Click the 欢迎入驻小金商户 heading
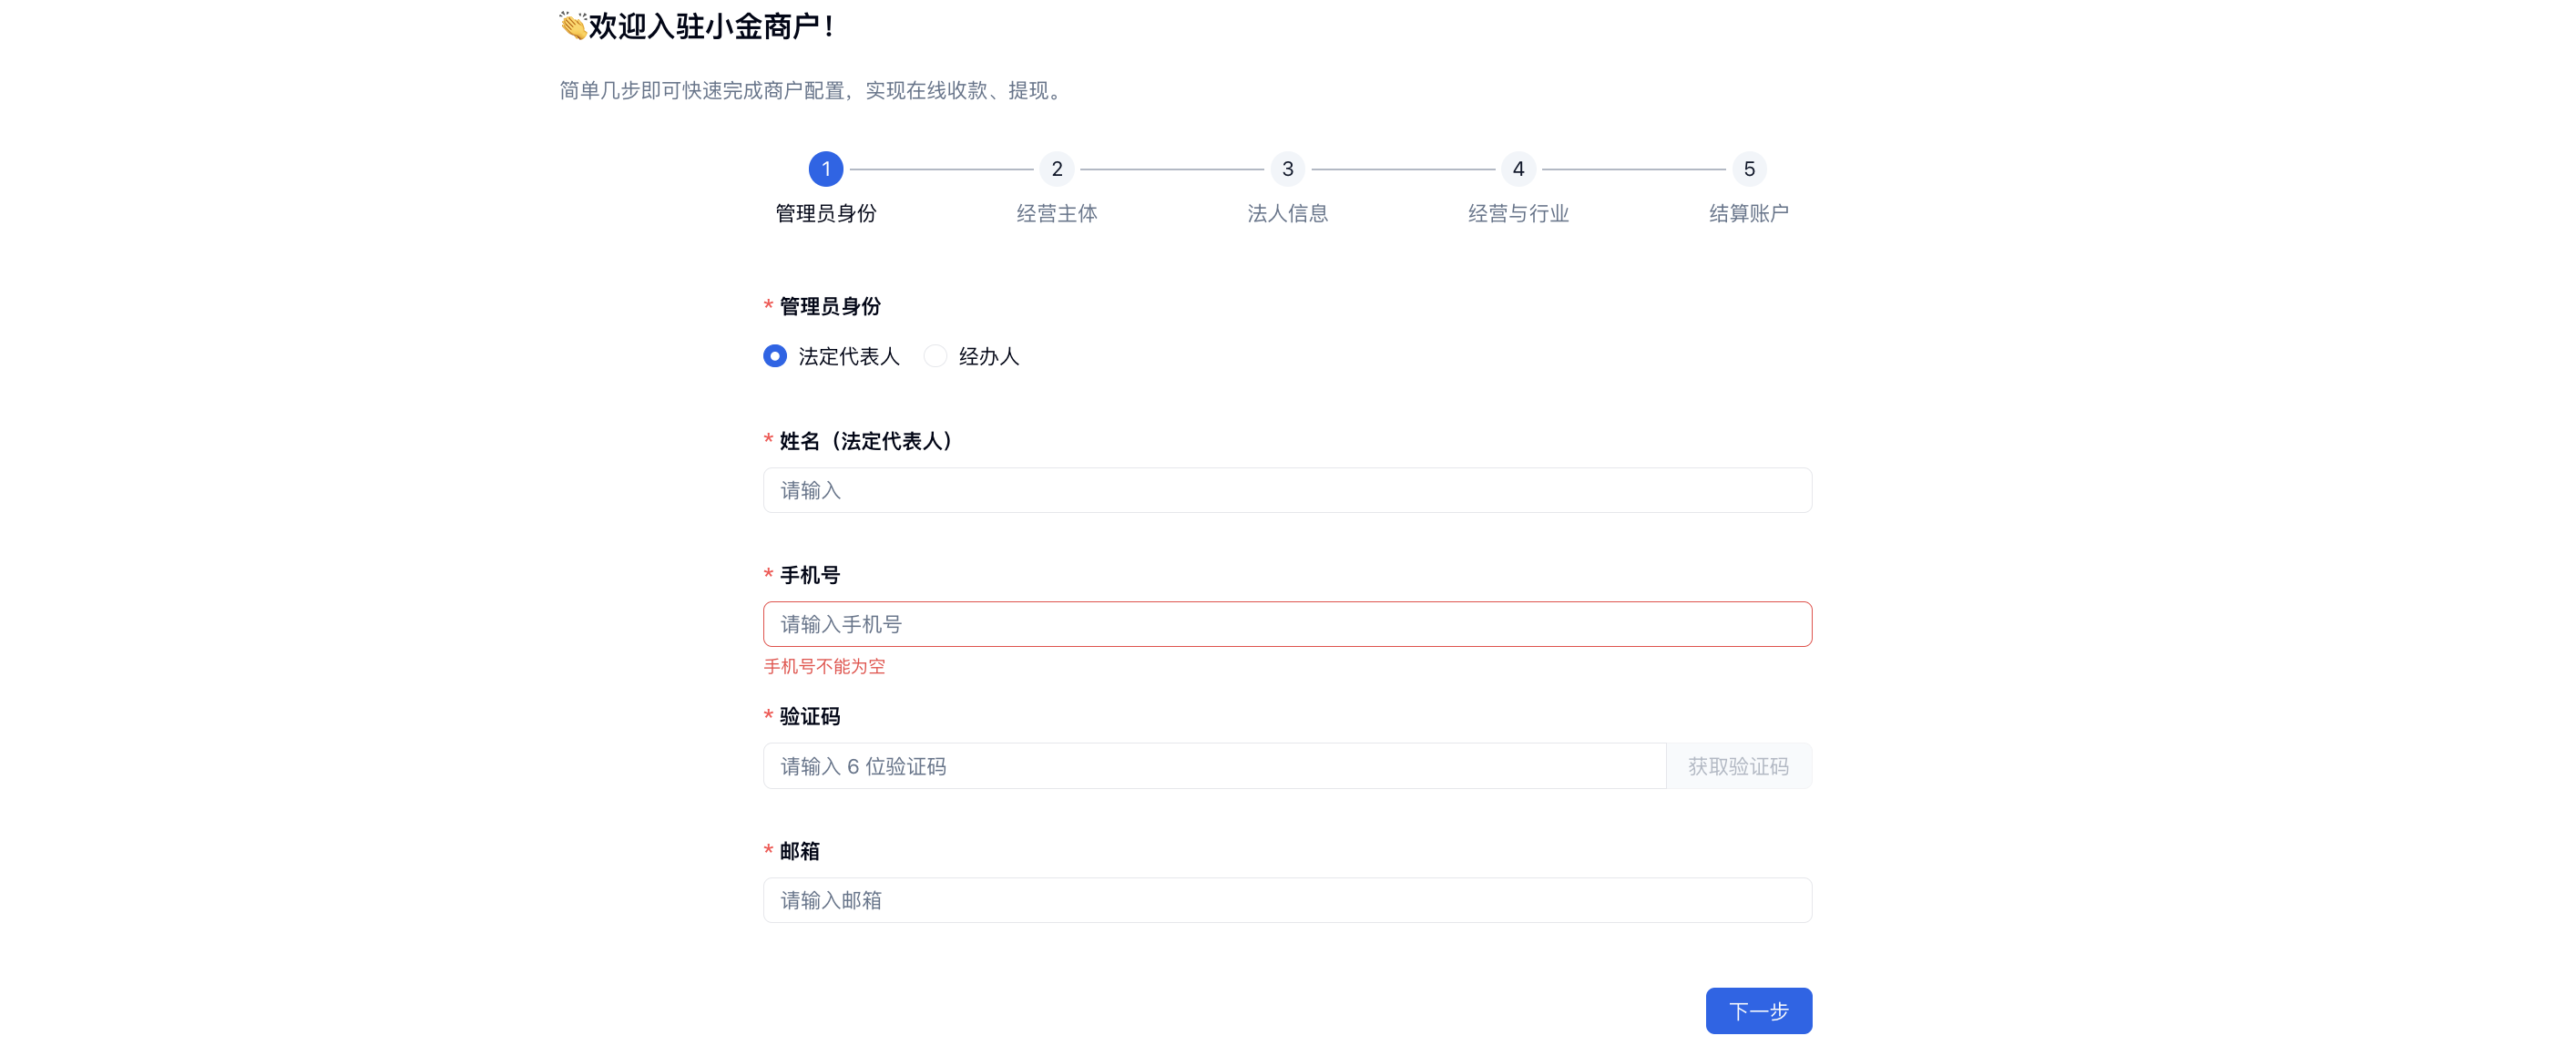The image size is (2576, 1046). click(712, 26)
